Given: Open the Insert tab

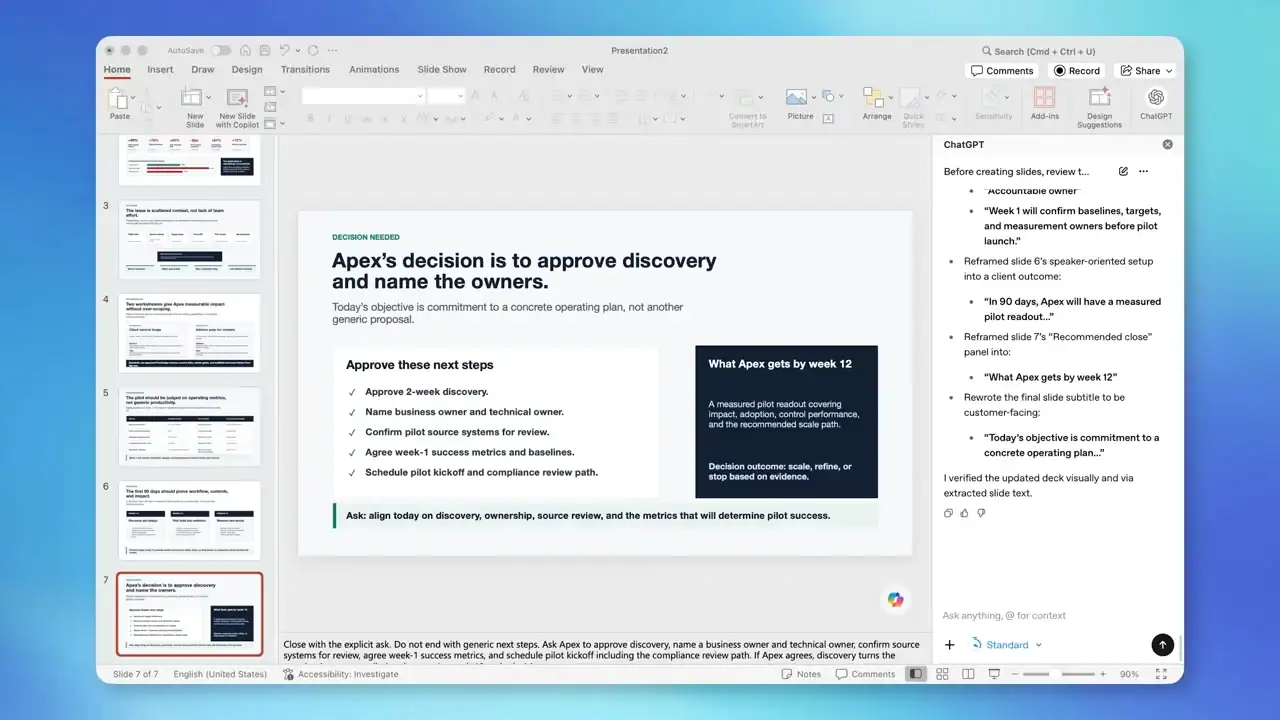Looking at the screenshot, I should pos(160,70).
